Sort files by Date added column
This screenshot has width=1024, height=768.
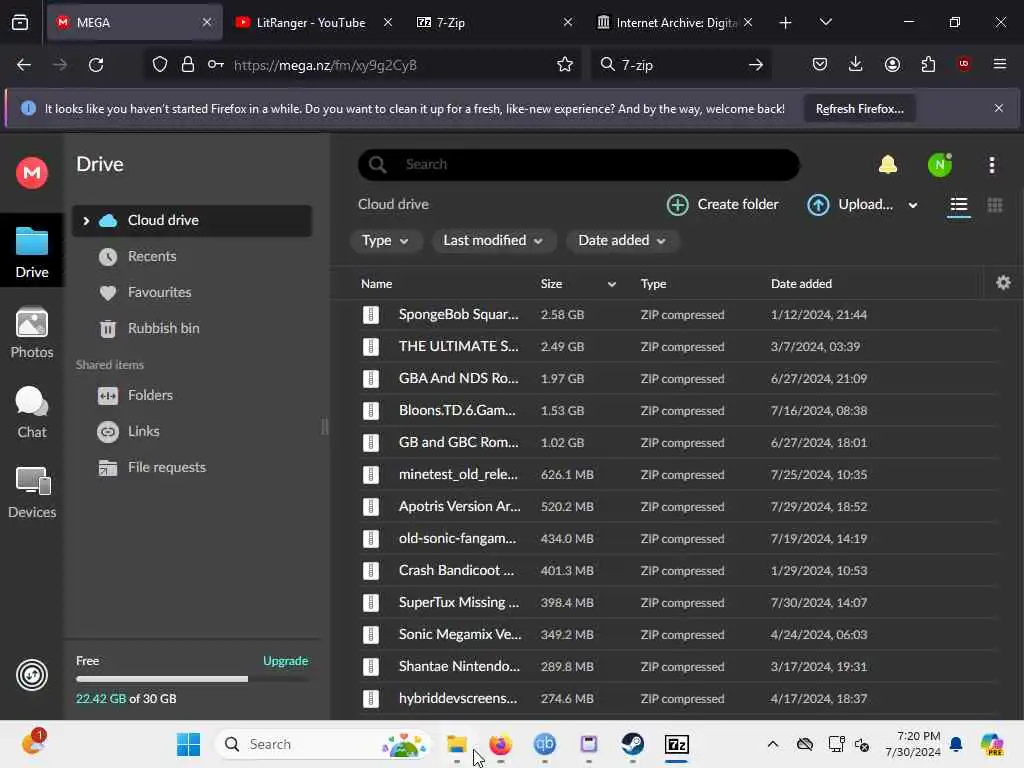pyautogui.click(x=801, y=283)
